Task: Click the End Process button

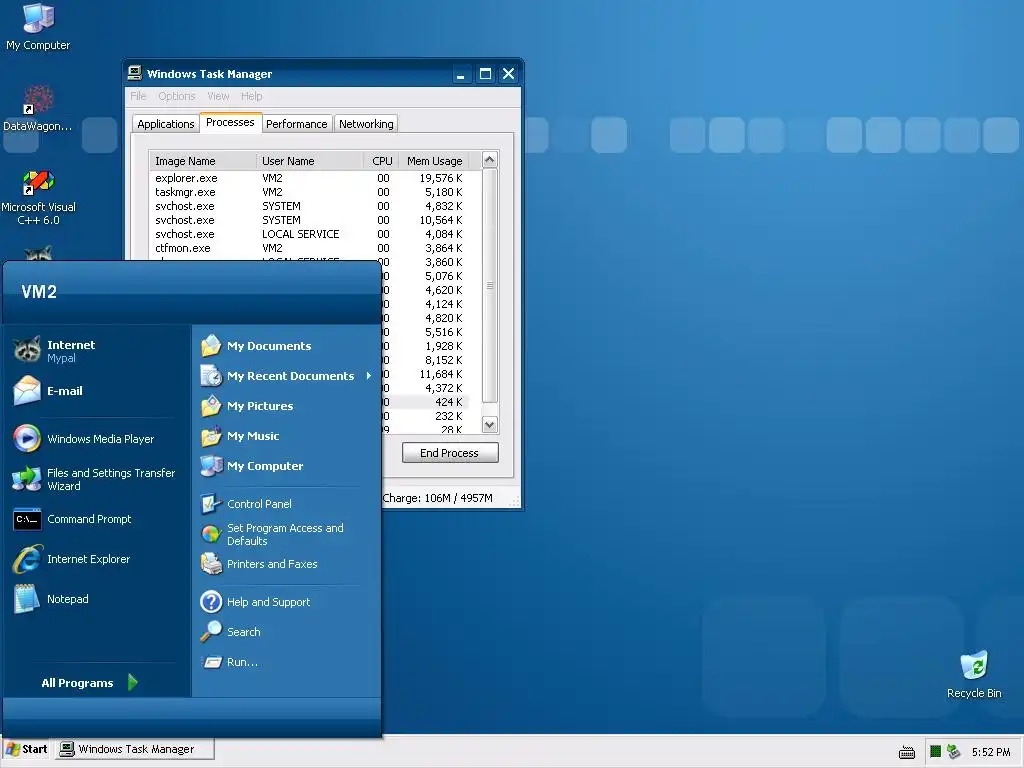Action: click(450, 453)
